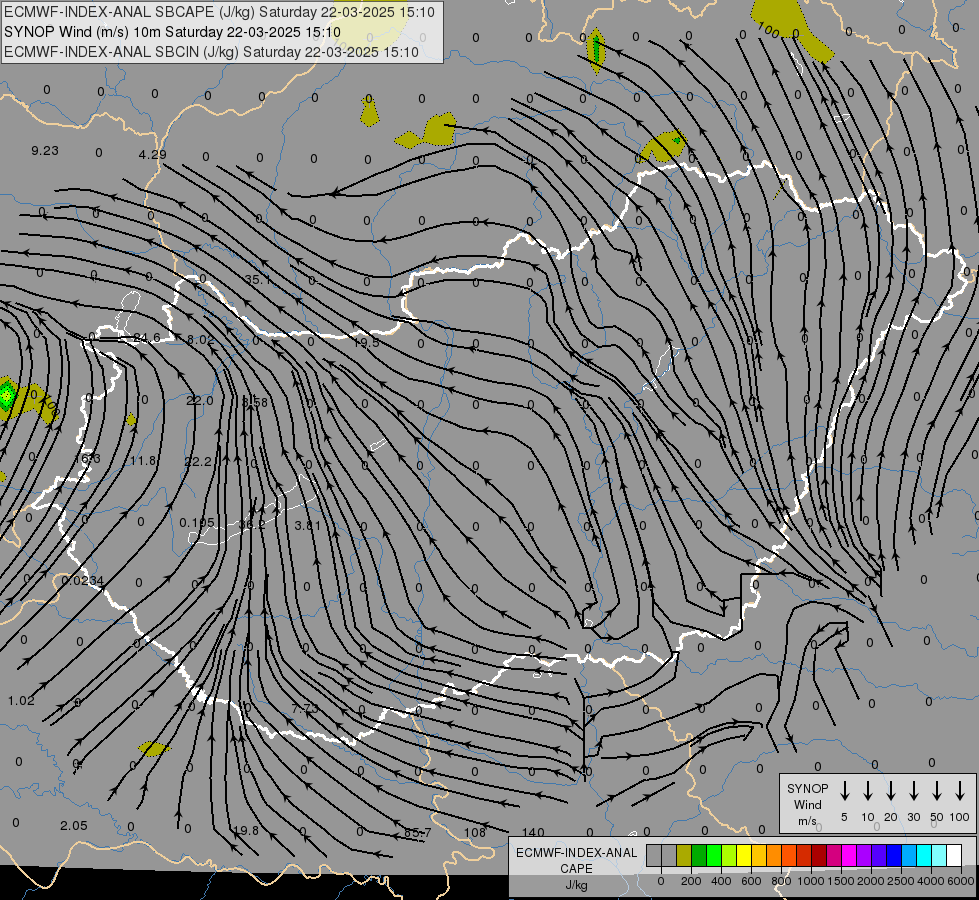Click the 140 value on the map
Viewport: 979px width, 900px height.
click(533, 832)
